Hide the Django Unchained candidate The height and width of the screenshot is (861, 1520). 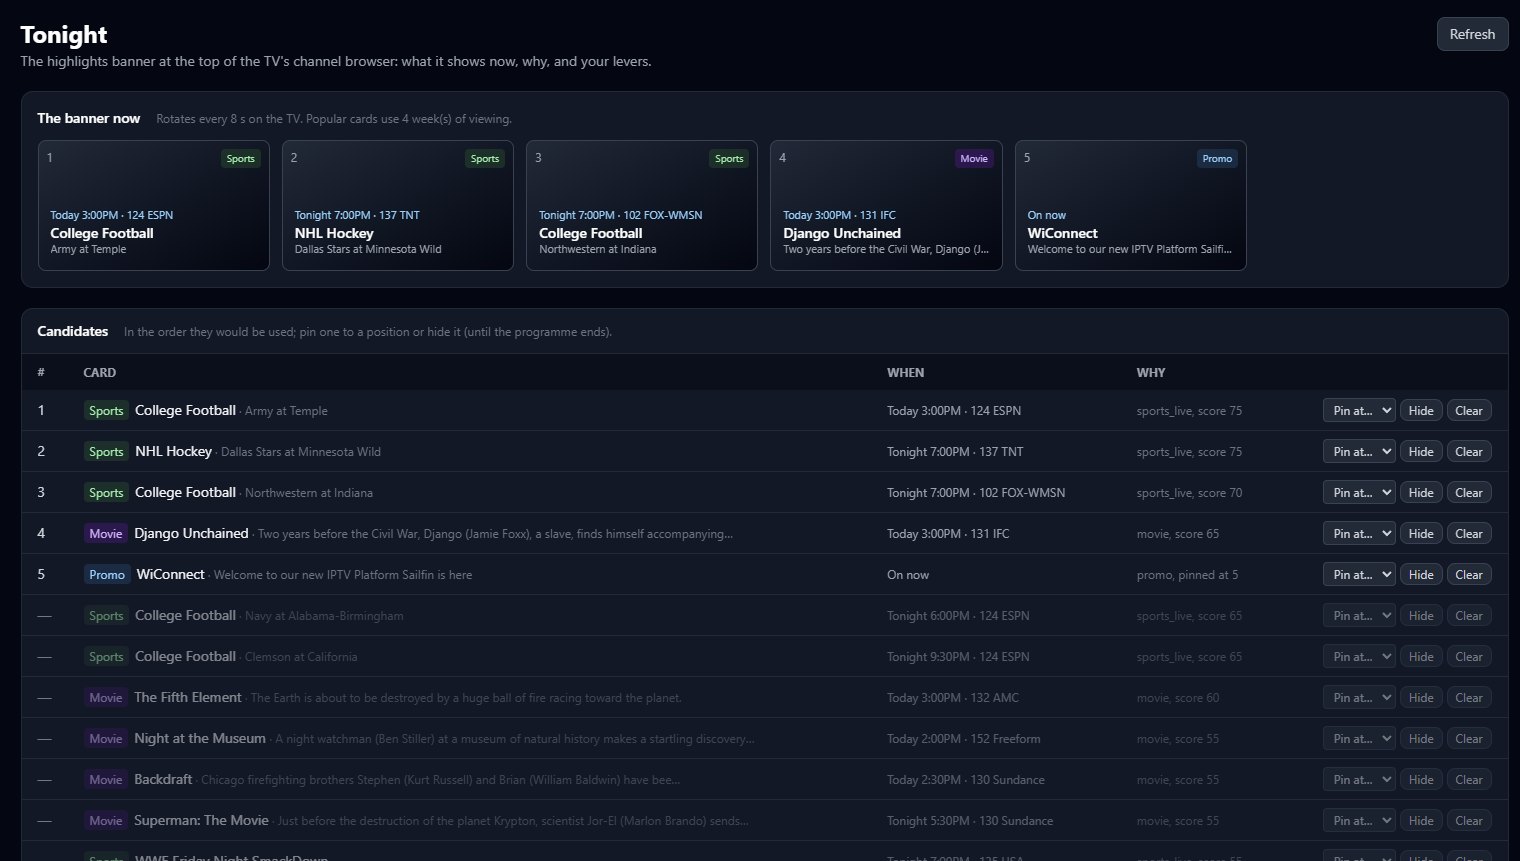(x=1421, y=534)
